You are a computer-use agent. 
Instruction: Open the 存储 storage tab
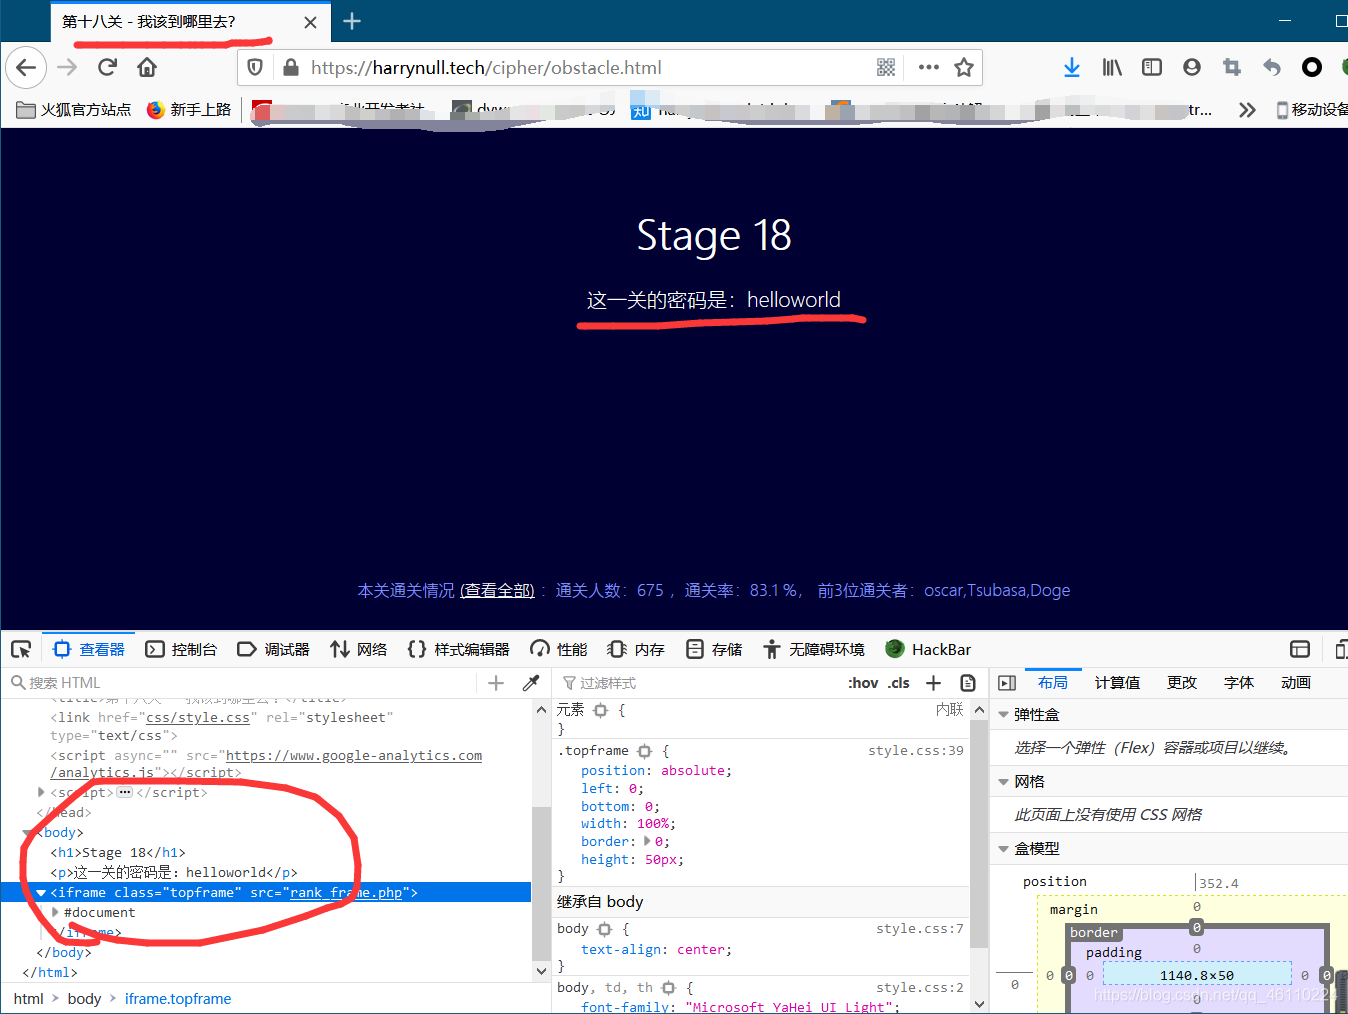point(714,649)
